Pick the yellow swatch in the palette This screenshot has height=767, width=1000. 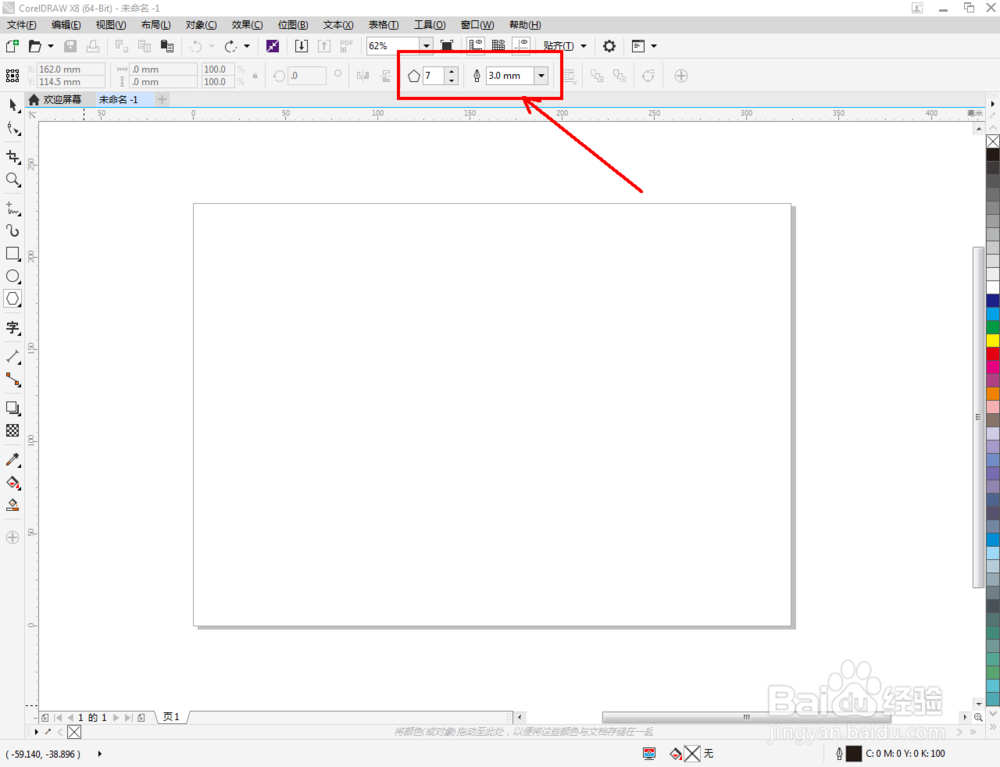tap(993, 340)
